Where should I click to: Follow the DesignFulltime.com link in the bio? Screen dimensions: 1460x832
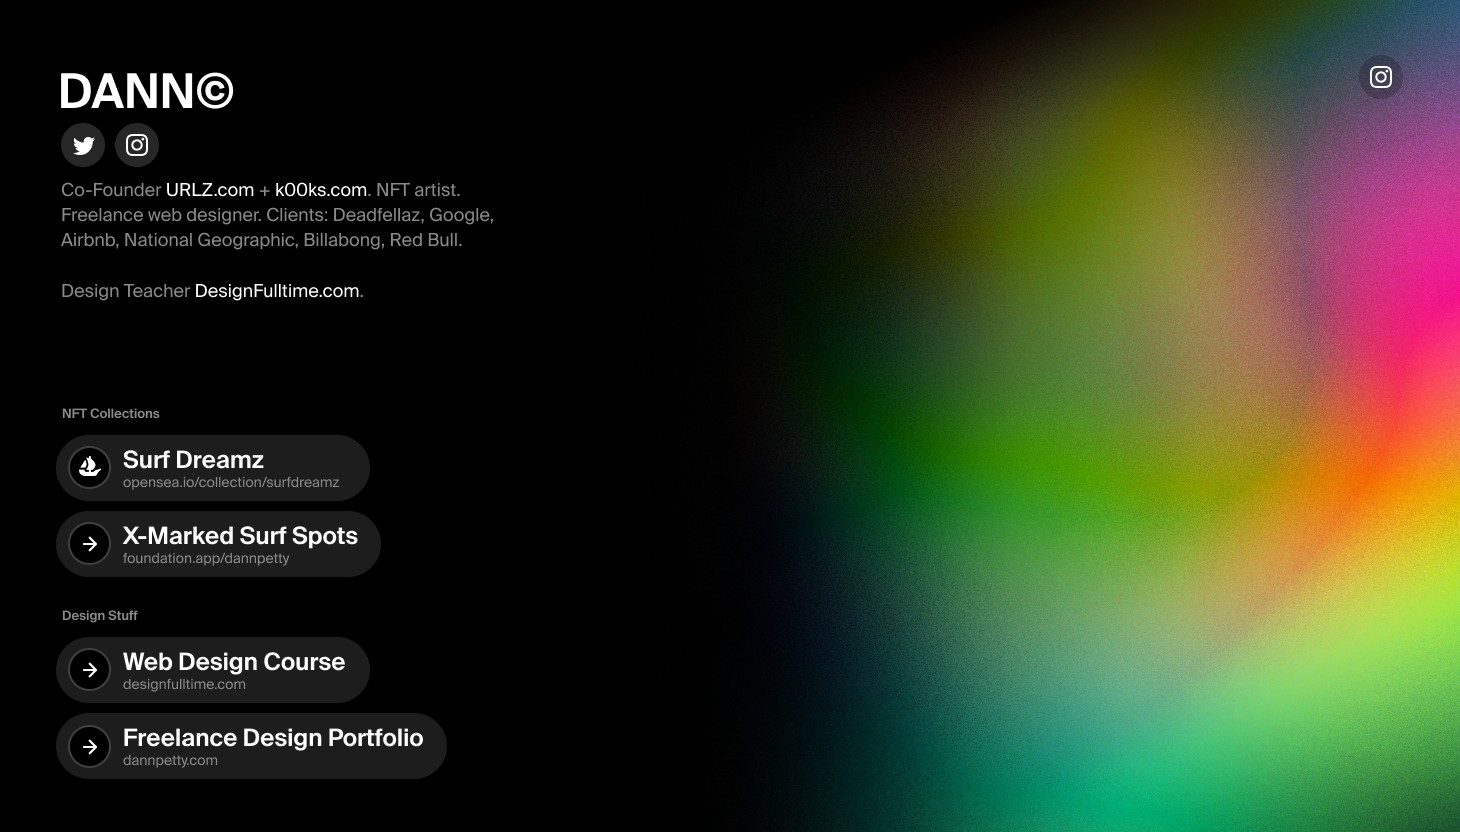coord(277,291)
